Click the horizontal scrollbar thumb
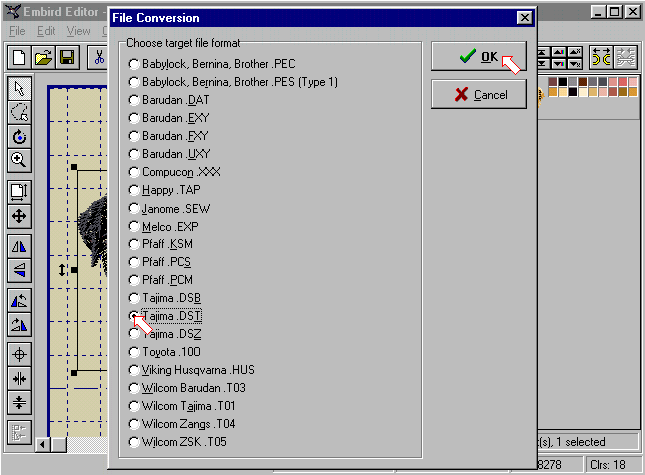Screen dimensions: 645x475 (x=59, y=444)
